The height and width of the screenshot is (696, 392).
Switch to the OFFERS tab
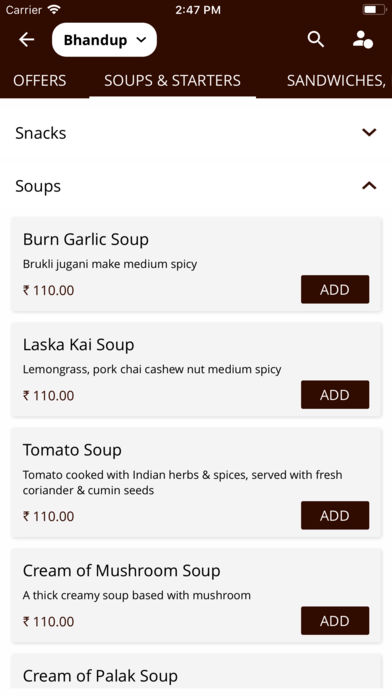(x=40, y=81)
